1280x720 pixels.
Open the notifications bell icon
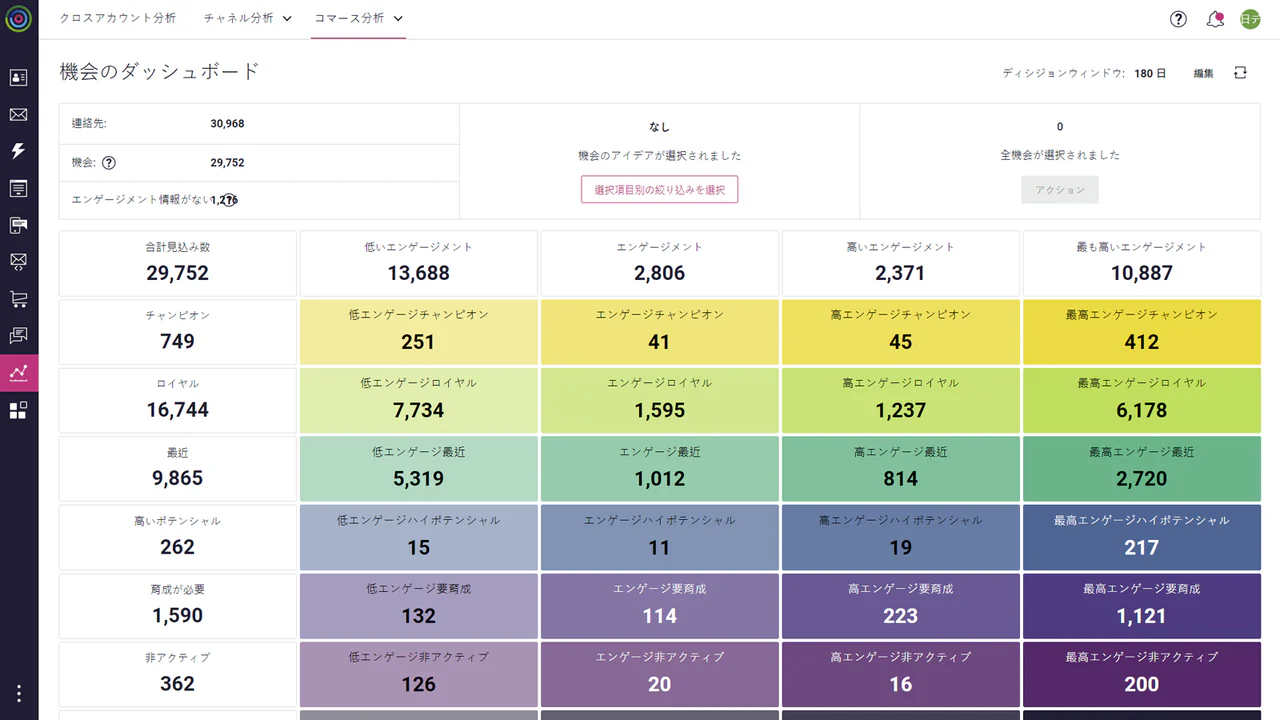(1215, 19)
